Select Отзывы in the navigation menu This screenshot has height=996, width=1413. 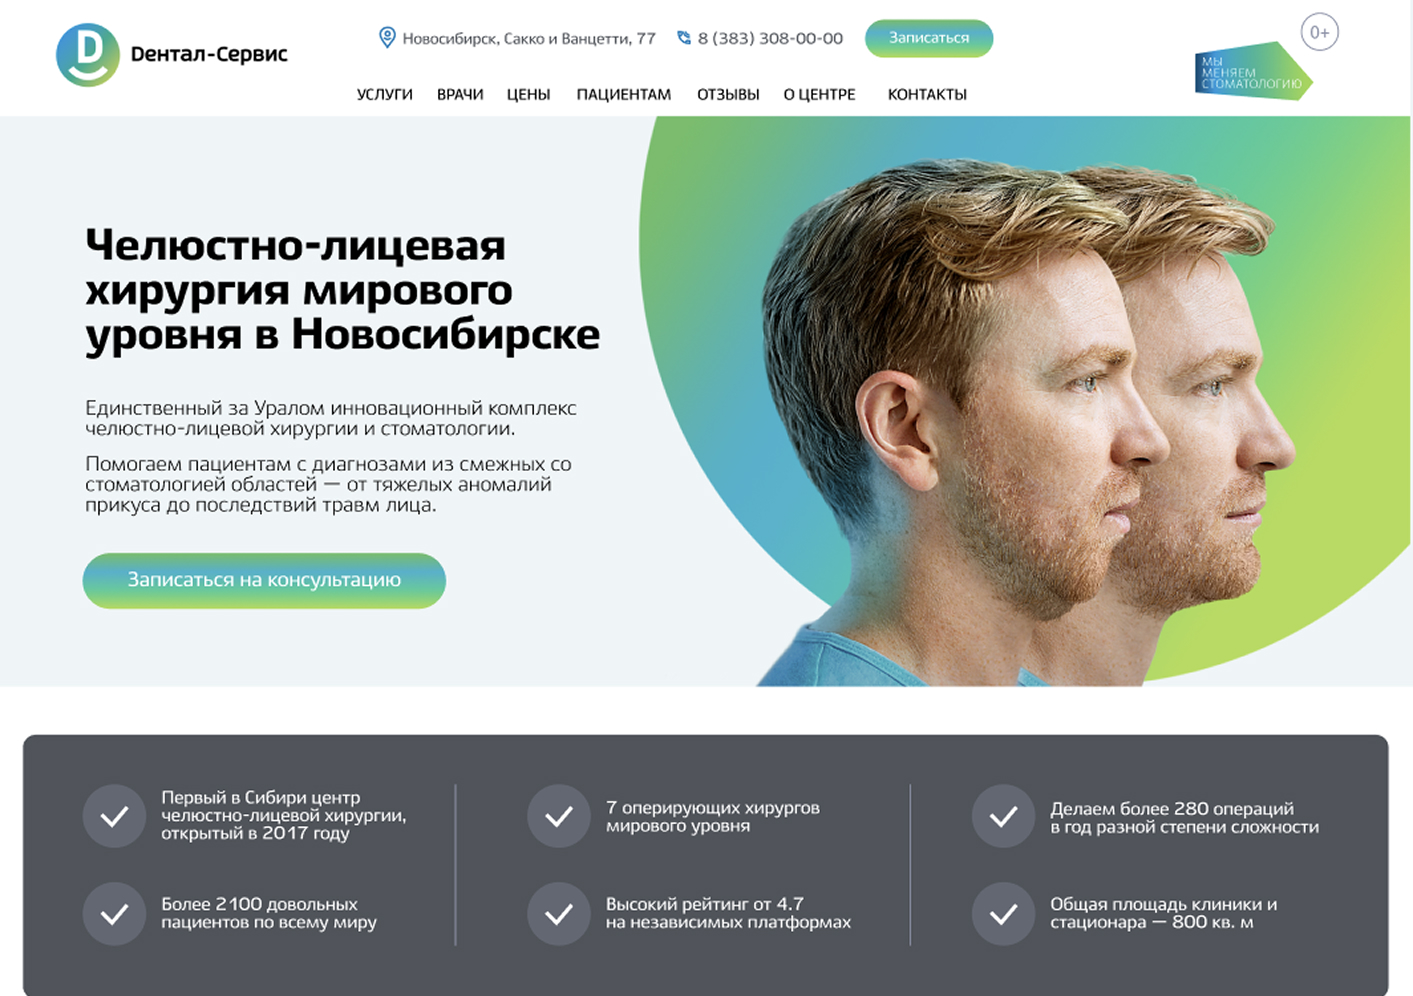tap(728, 94)
